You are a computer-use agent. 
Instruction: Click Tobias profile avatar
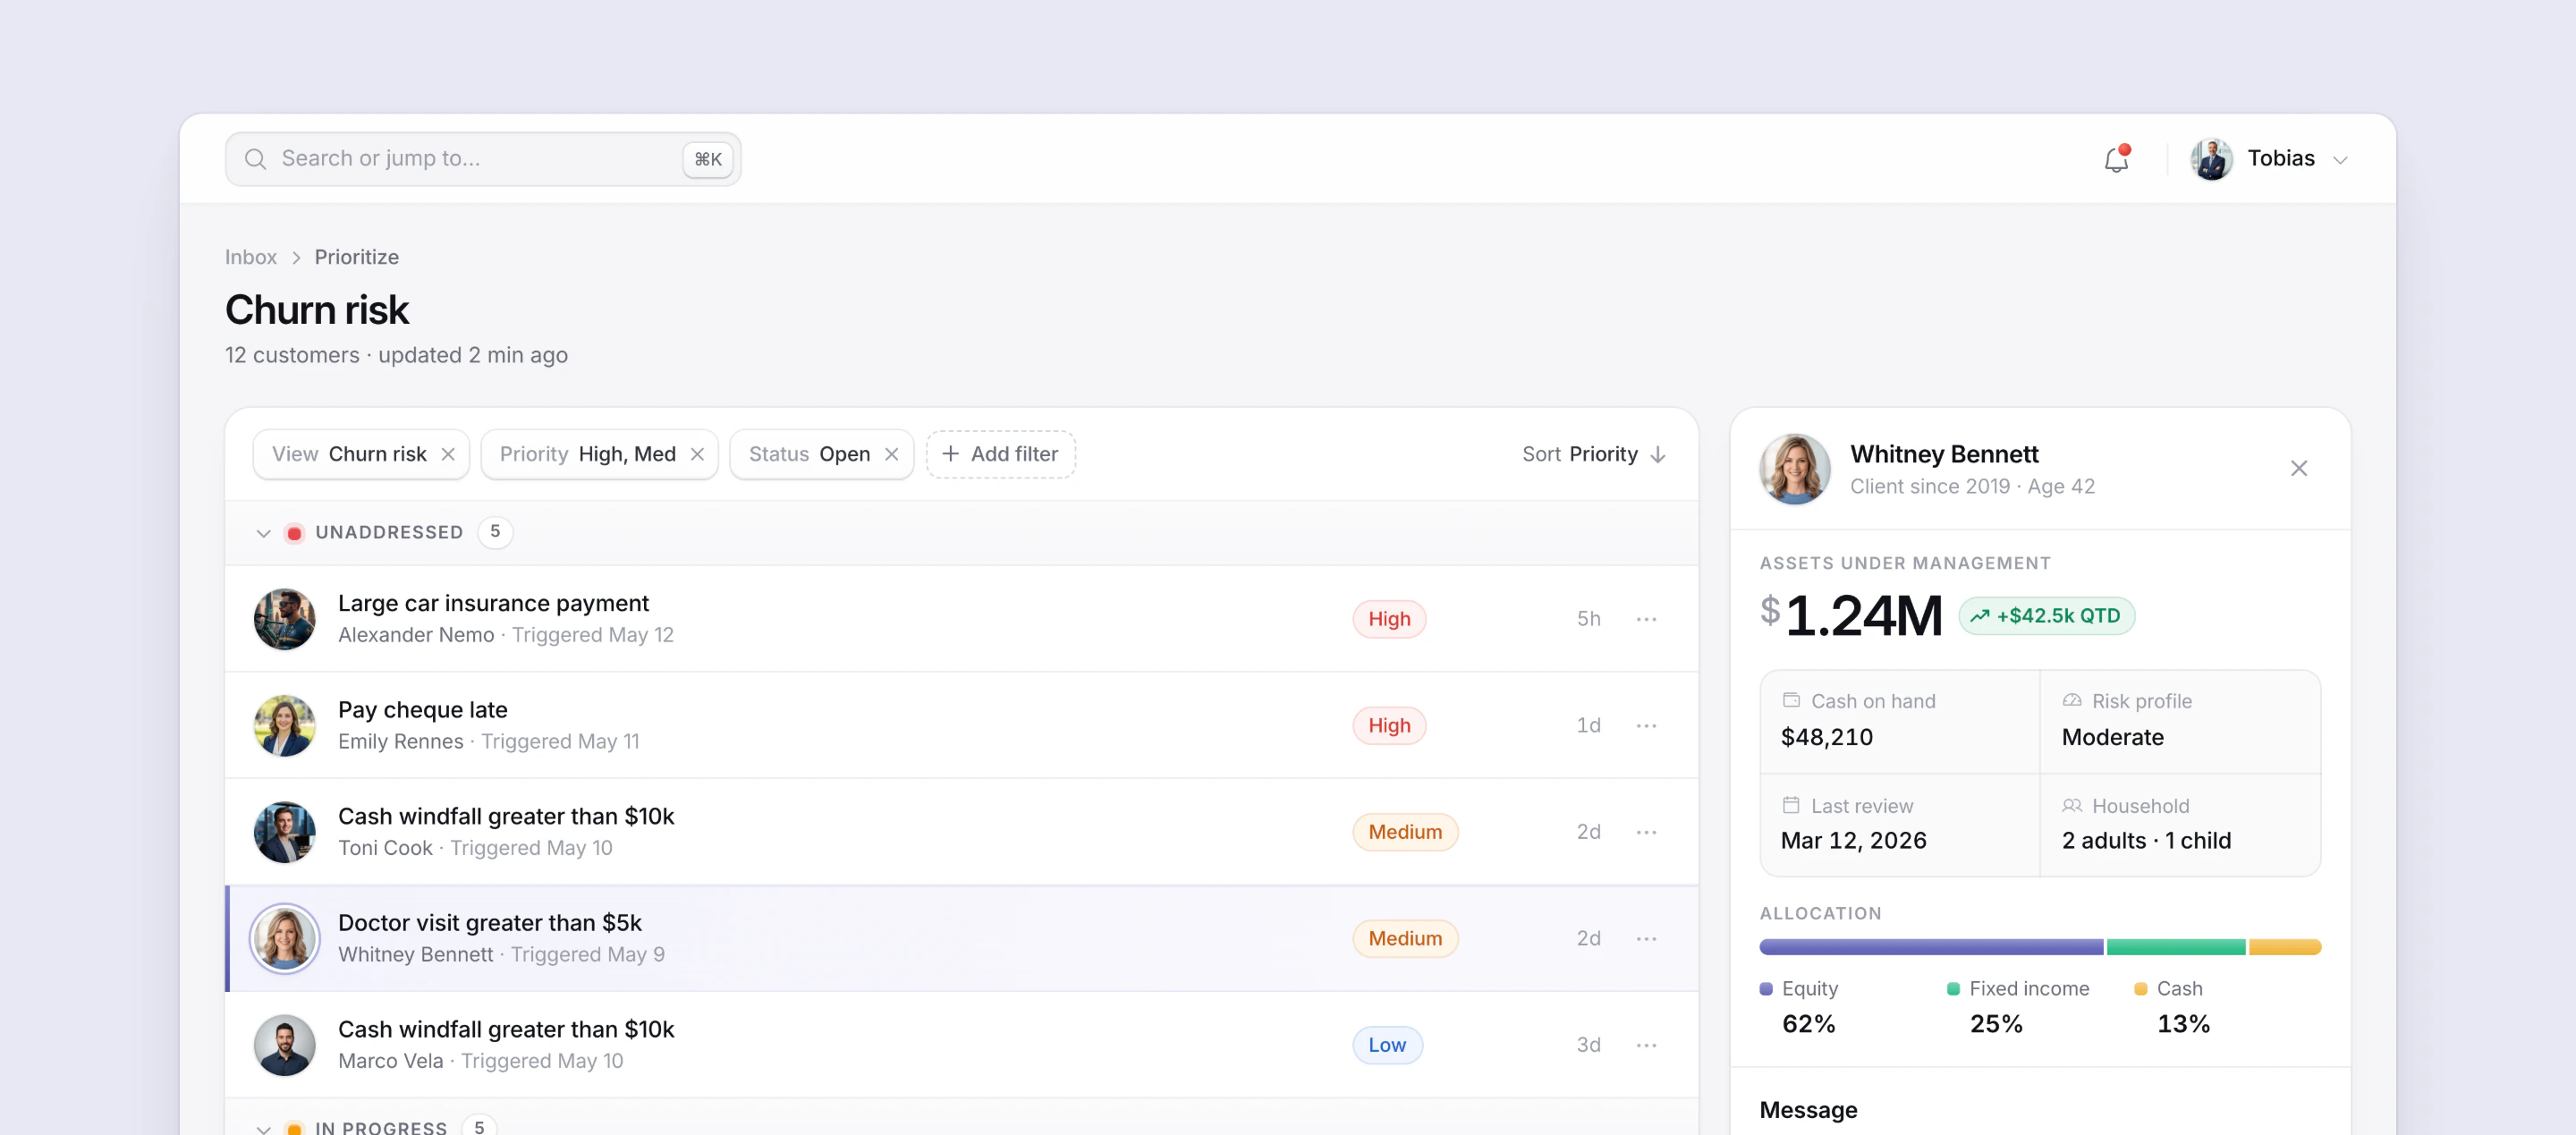[x=2211, y=159]
